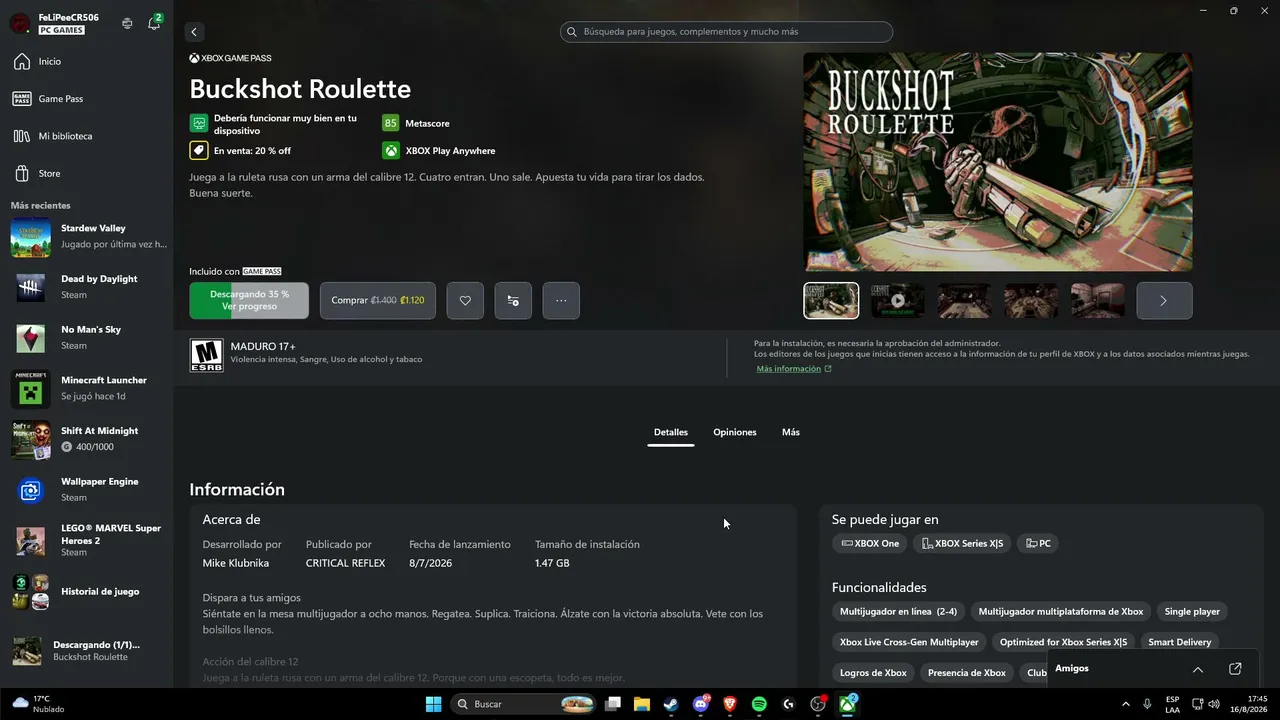1280x720 pixels.
Task: Go back using the back arrow button
Action: point(195,32)
